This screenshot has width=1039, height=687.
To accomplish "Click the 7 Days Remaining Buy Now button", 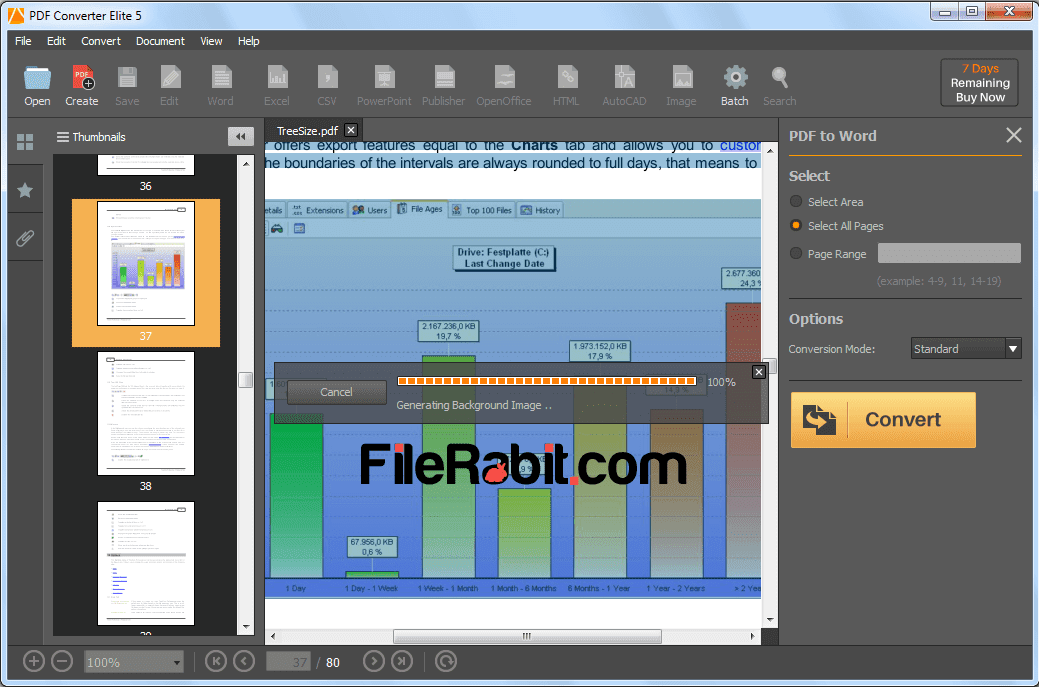I will (x=980, y=83).
